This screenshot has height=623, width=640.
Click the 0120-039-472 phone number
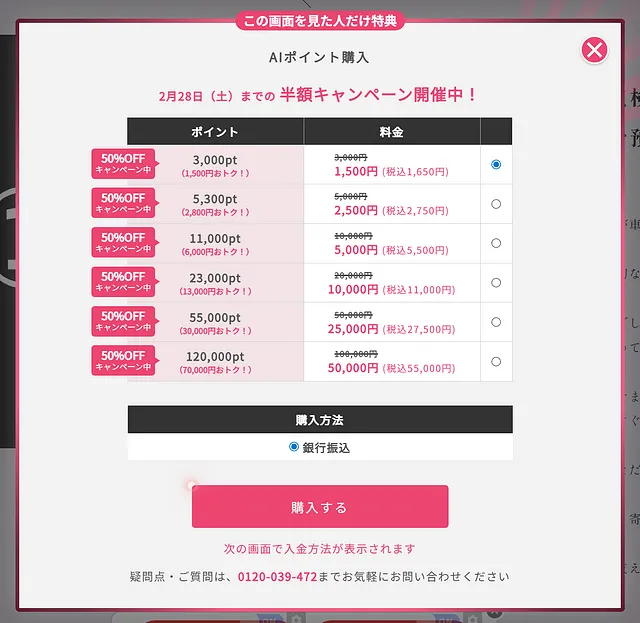click(277, 577)
